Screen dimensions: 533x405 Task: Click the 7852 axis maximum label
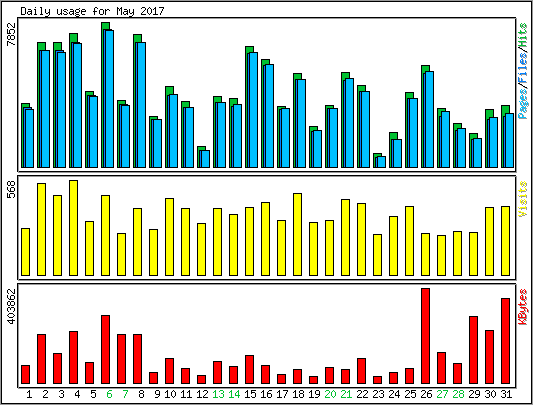click(x=12, y=34)
